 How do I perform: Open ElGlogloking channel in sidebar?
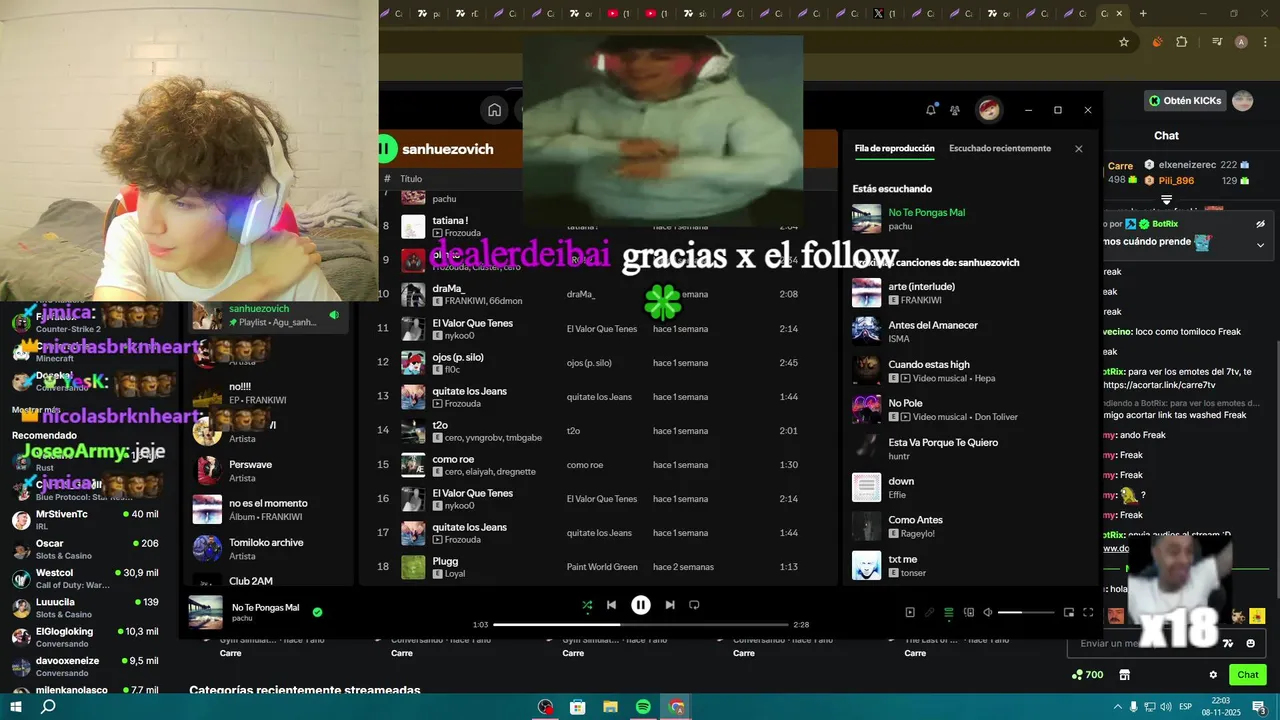click(x=85, y=637)
